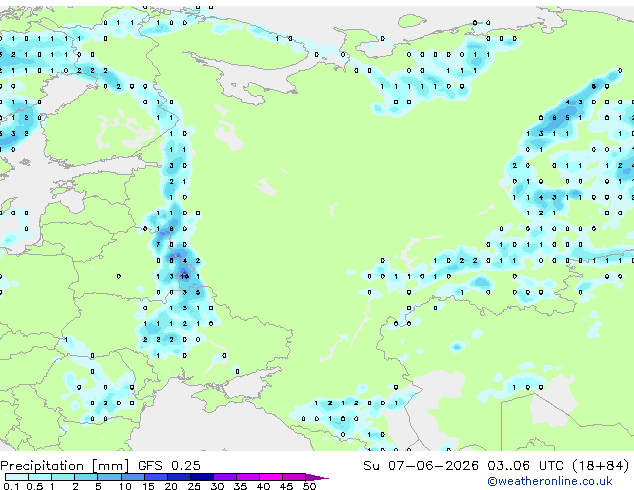
Task: Click the legend label "10"
Action: pos(125,486)
